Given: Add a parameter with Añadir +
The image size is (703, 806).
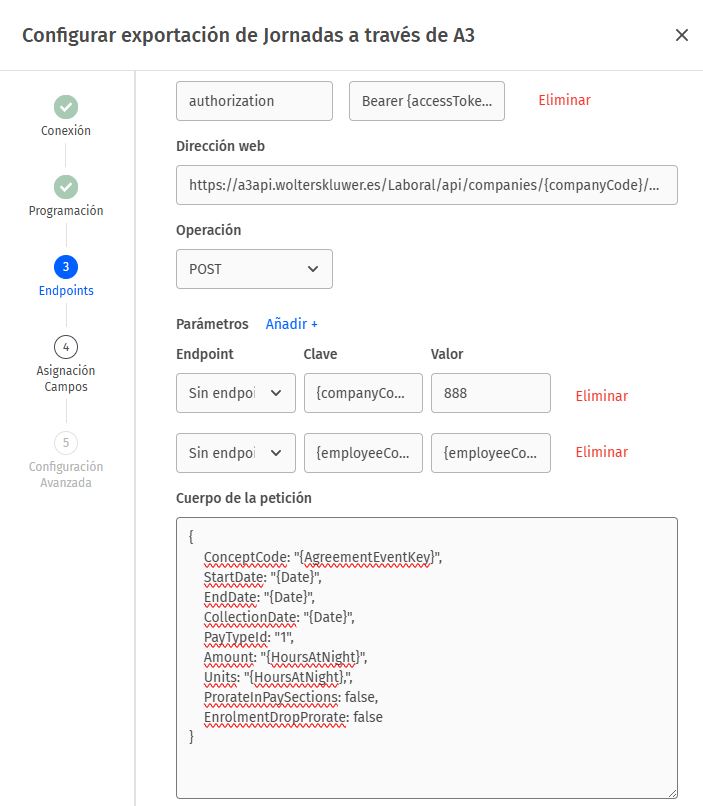Looking at the screenshot, I should [291, 324].
